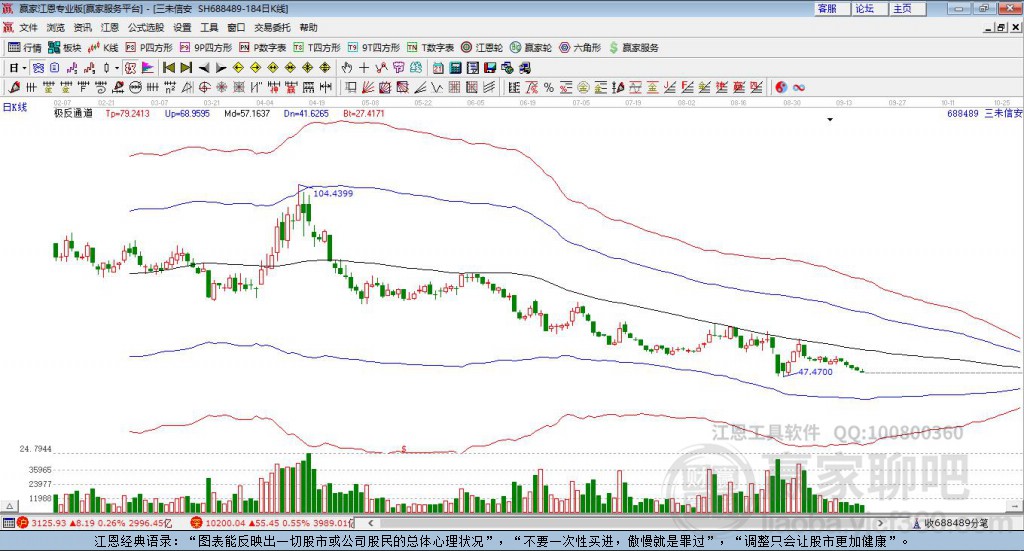Select the Gann fan lines tool
Image resolution: width=1024 pixels, height=551 pixels.
368,87
